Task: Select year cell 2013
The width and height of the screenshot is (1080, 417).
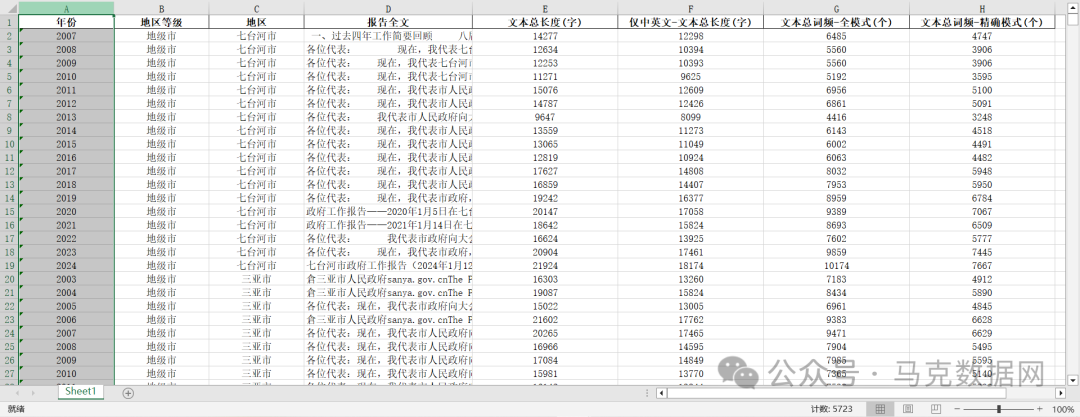Action: pos(66,117)
